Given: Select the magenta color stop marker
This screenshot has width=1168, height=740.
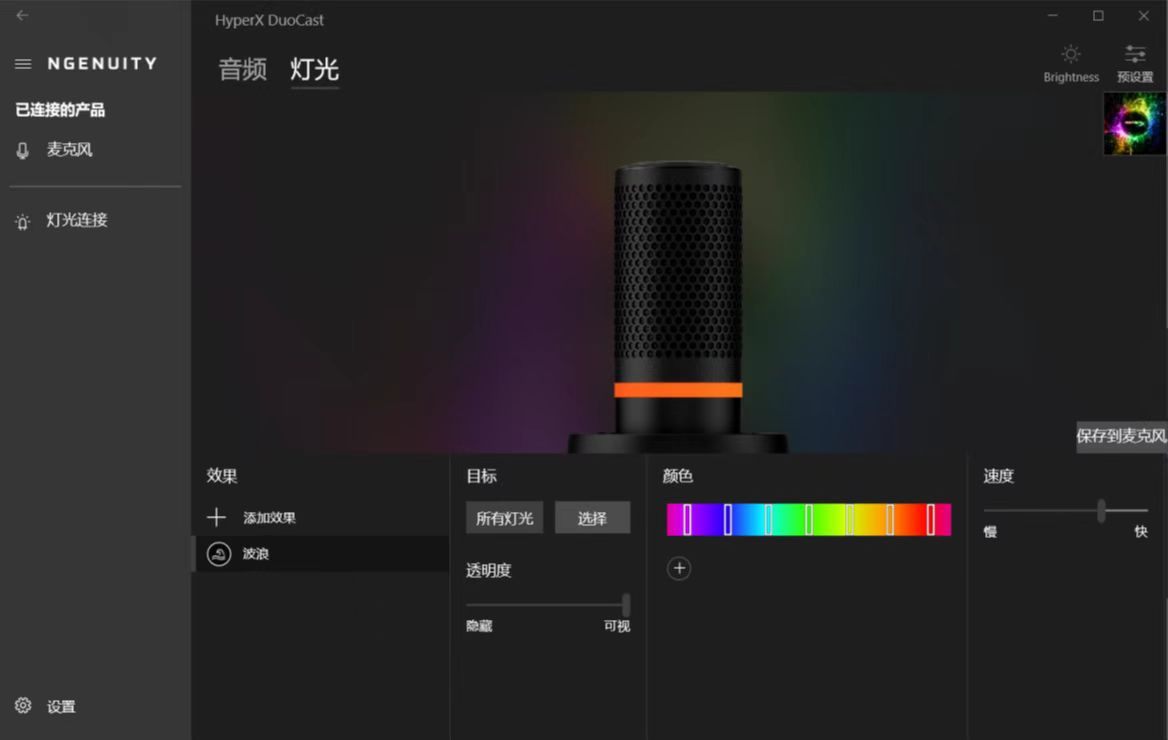Looking at the screenshot, I should 688,519.
